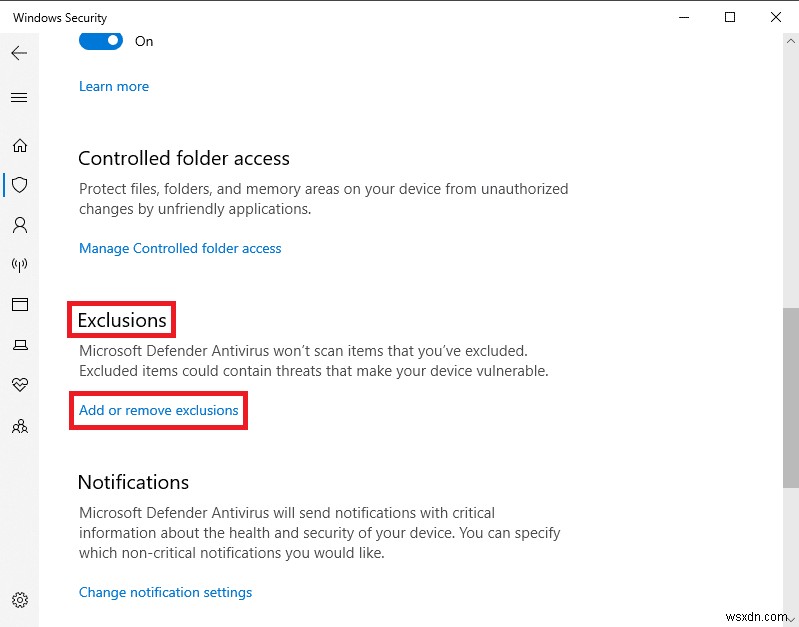799x627 pixels.
Task: Go to Home in sidebar
Action: (19, 145)
